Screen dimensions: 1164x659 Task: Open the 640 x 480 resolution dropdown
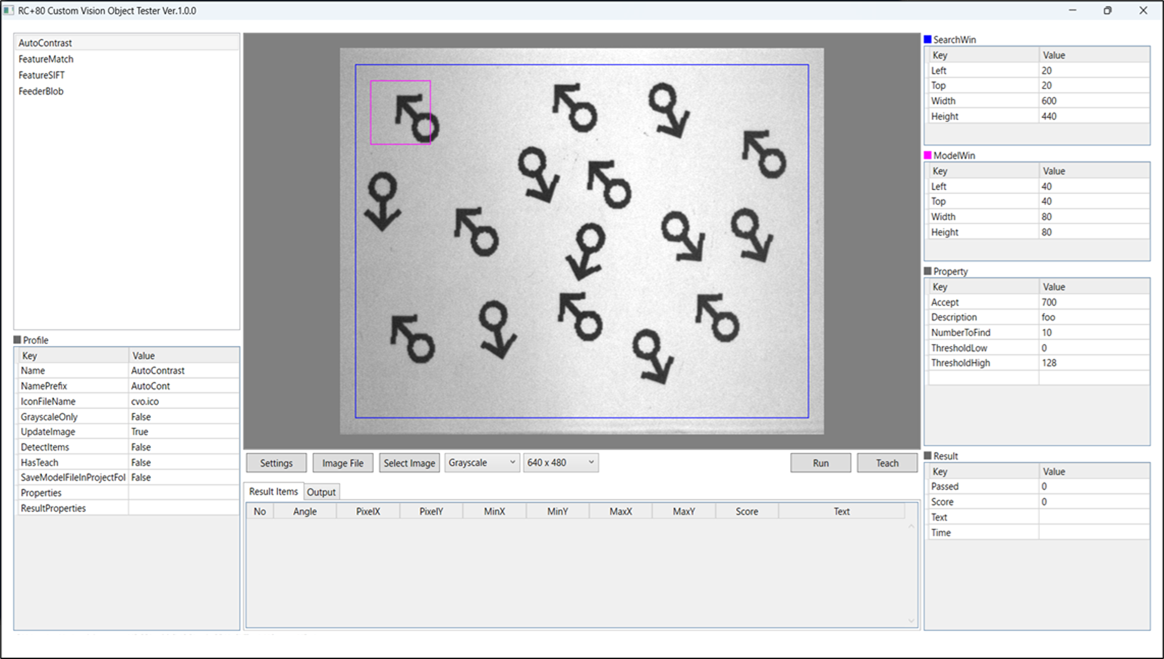560,463
